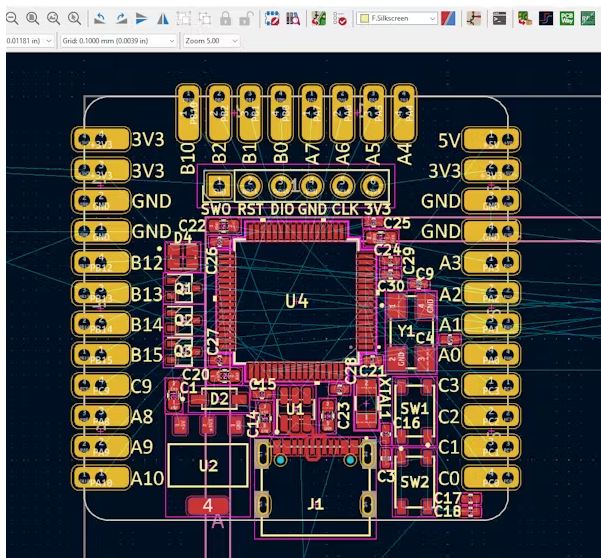Click the SW1 switch footprint
Screen dimensions: 601x558
click(413, 407)
